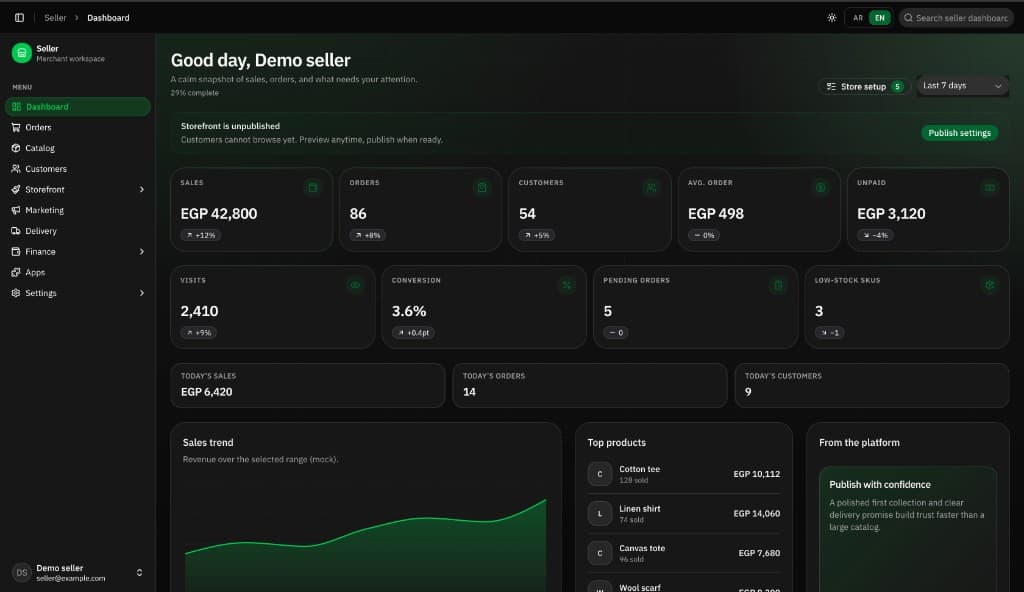The image size is (1024, 592).
Task: Click the Visits card eye icon
Action: 355,285
